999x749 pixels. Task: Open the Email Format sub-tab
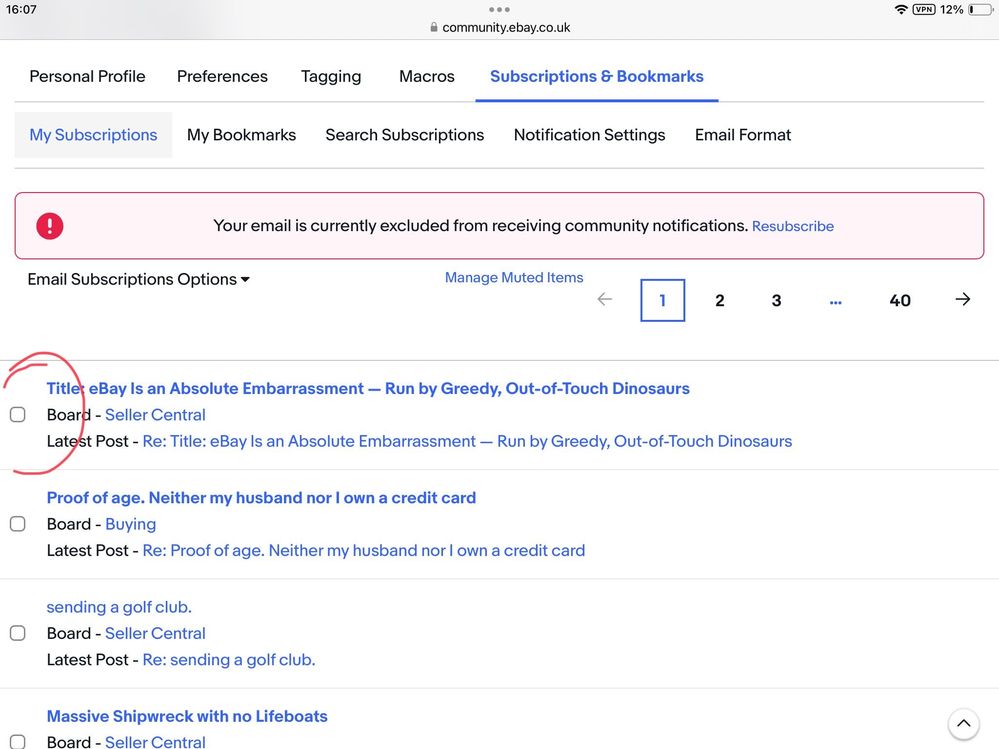tap(743, 135)
